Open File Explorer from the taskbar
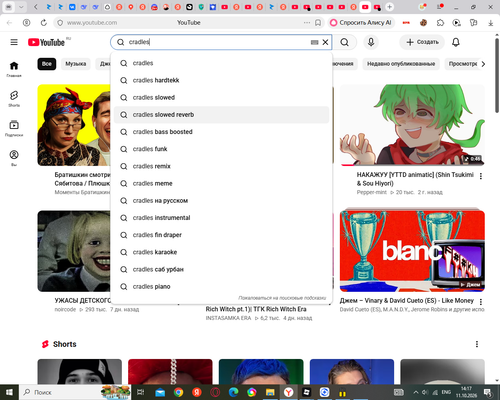Viewport: 500px width, 400px height. coord(270,392)
